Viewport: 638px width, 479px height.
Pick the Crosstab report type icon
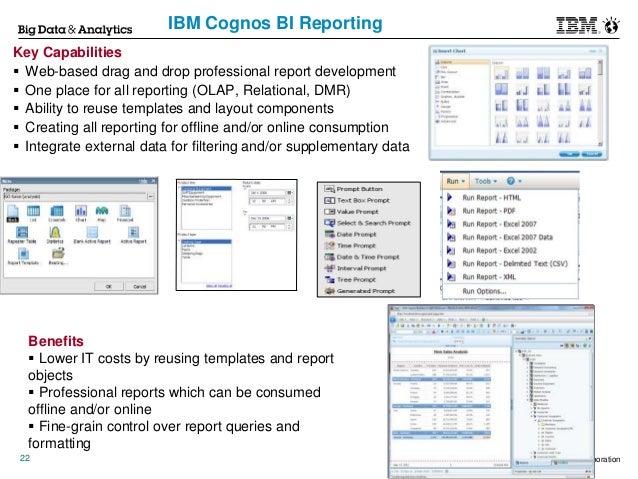[x=57, y=213]
